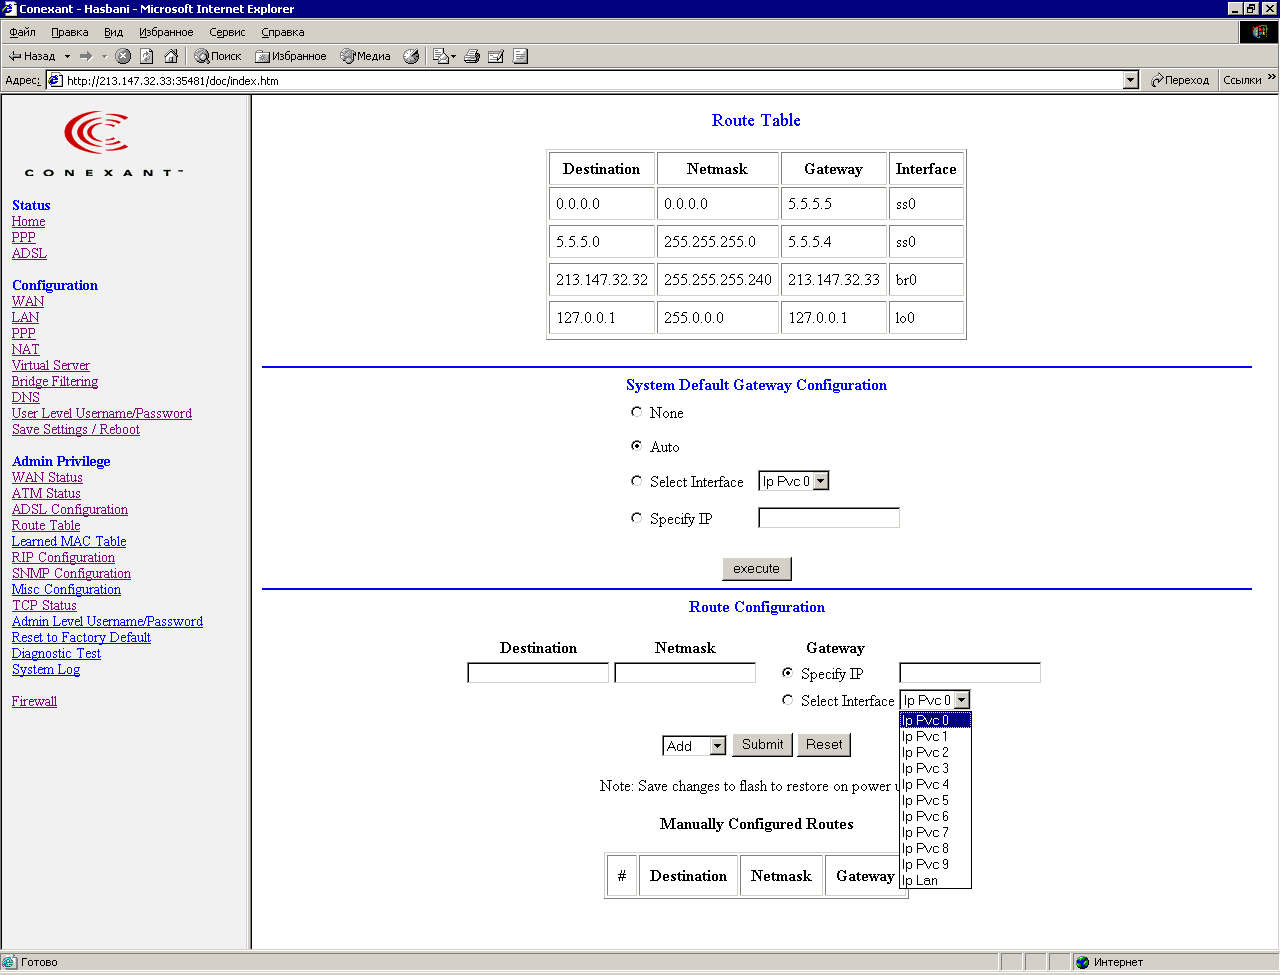
Task: Open the Медиа media pane
Action: [x=366, y=56]
